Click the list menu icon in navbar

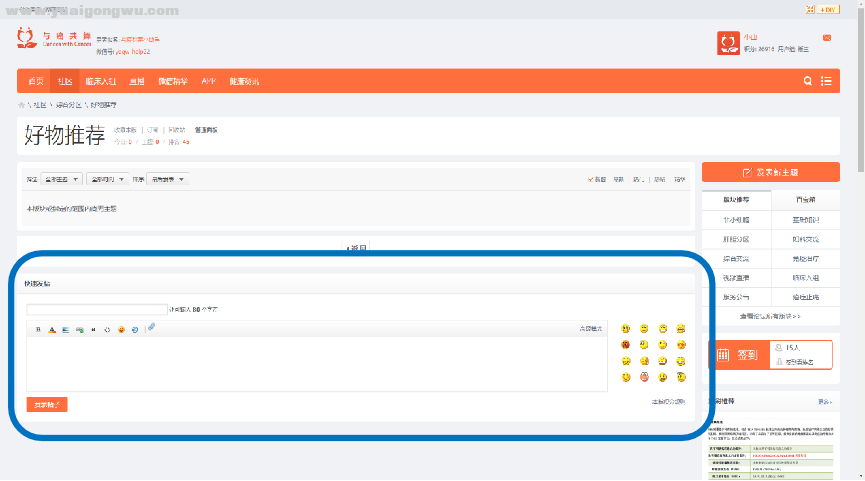[826, 81]
